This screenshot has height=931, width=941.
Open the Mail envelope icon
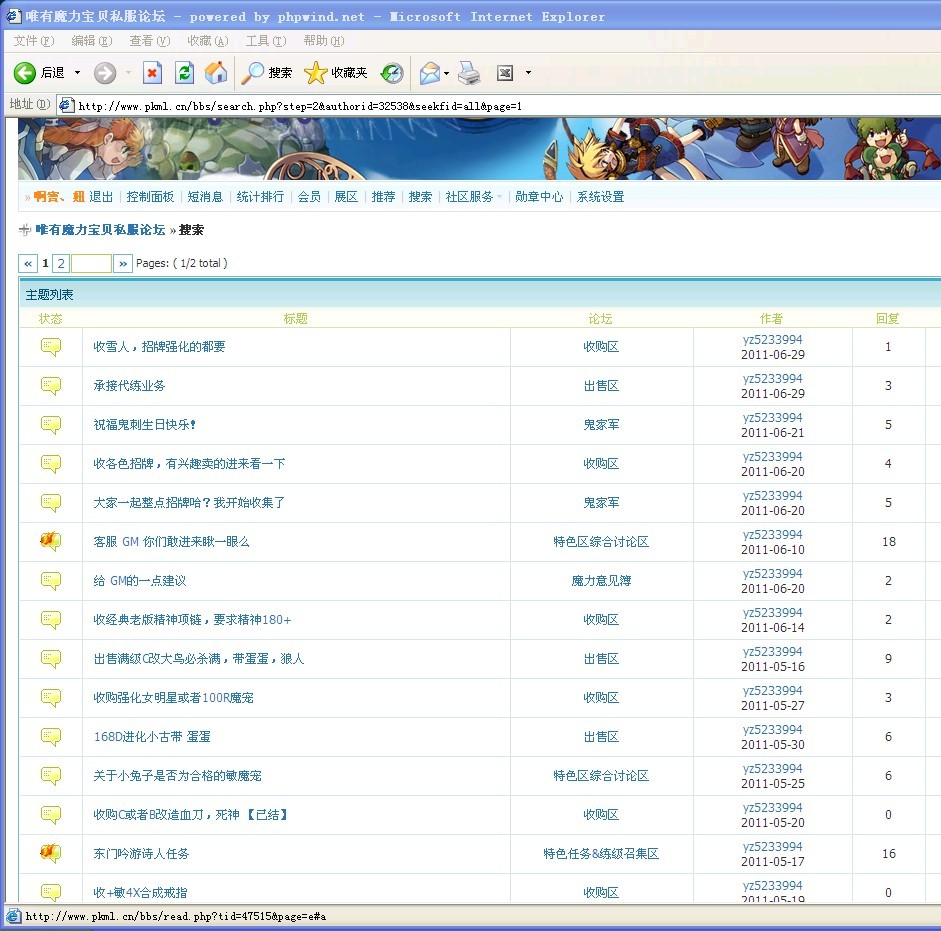coord(430,73)
